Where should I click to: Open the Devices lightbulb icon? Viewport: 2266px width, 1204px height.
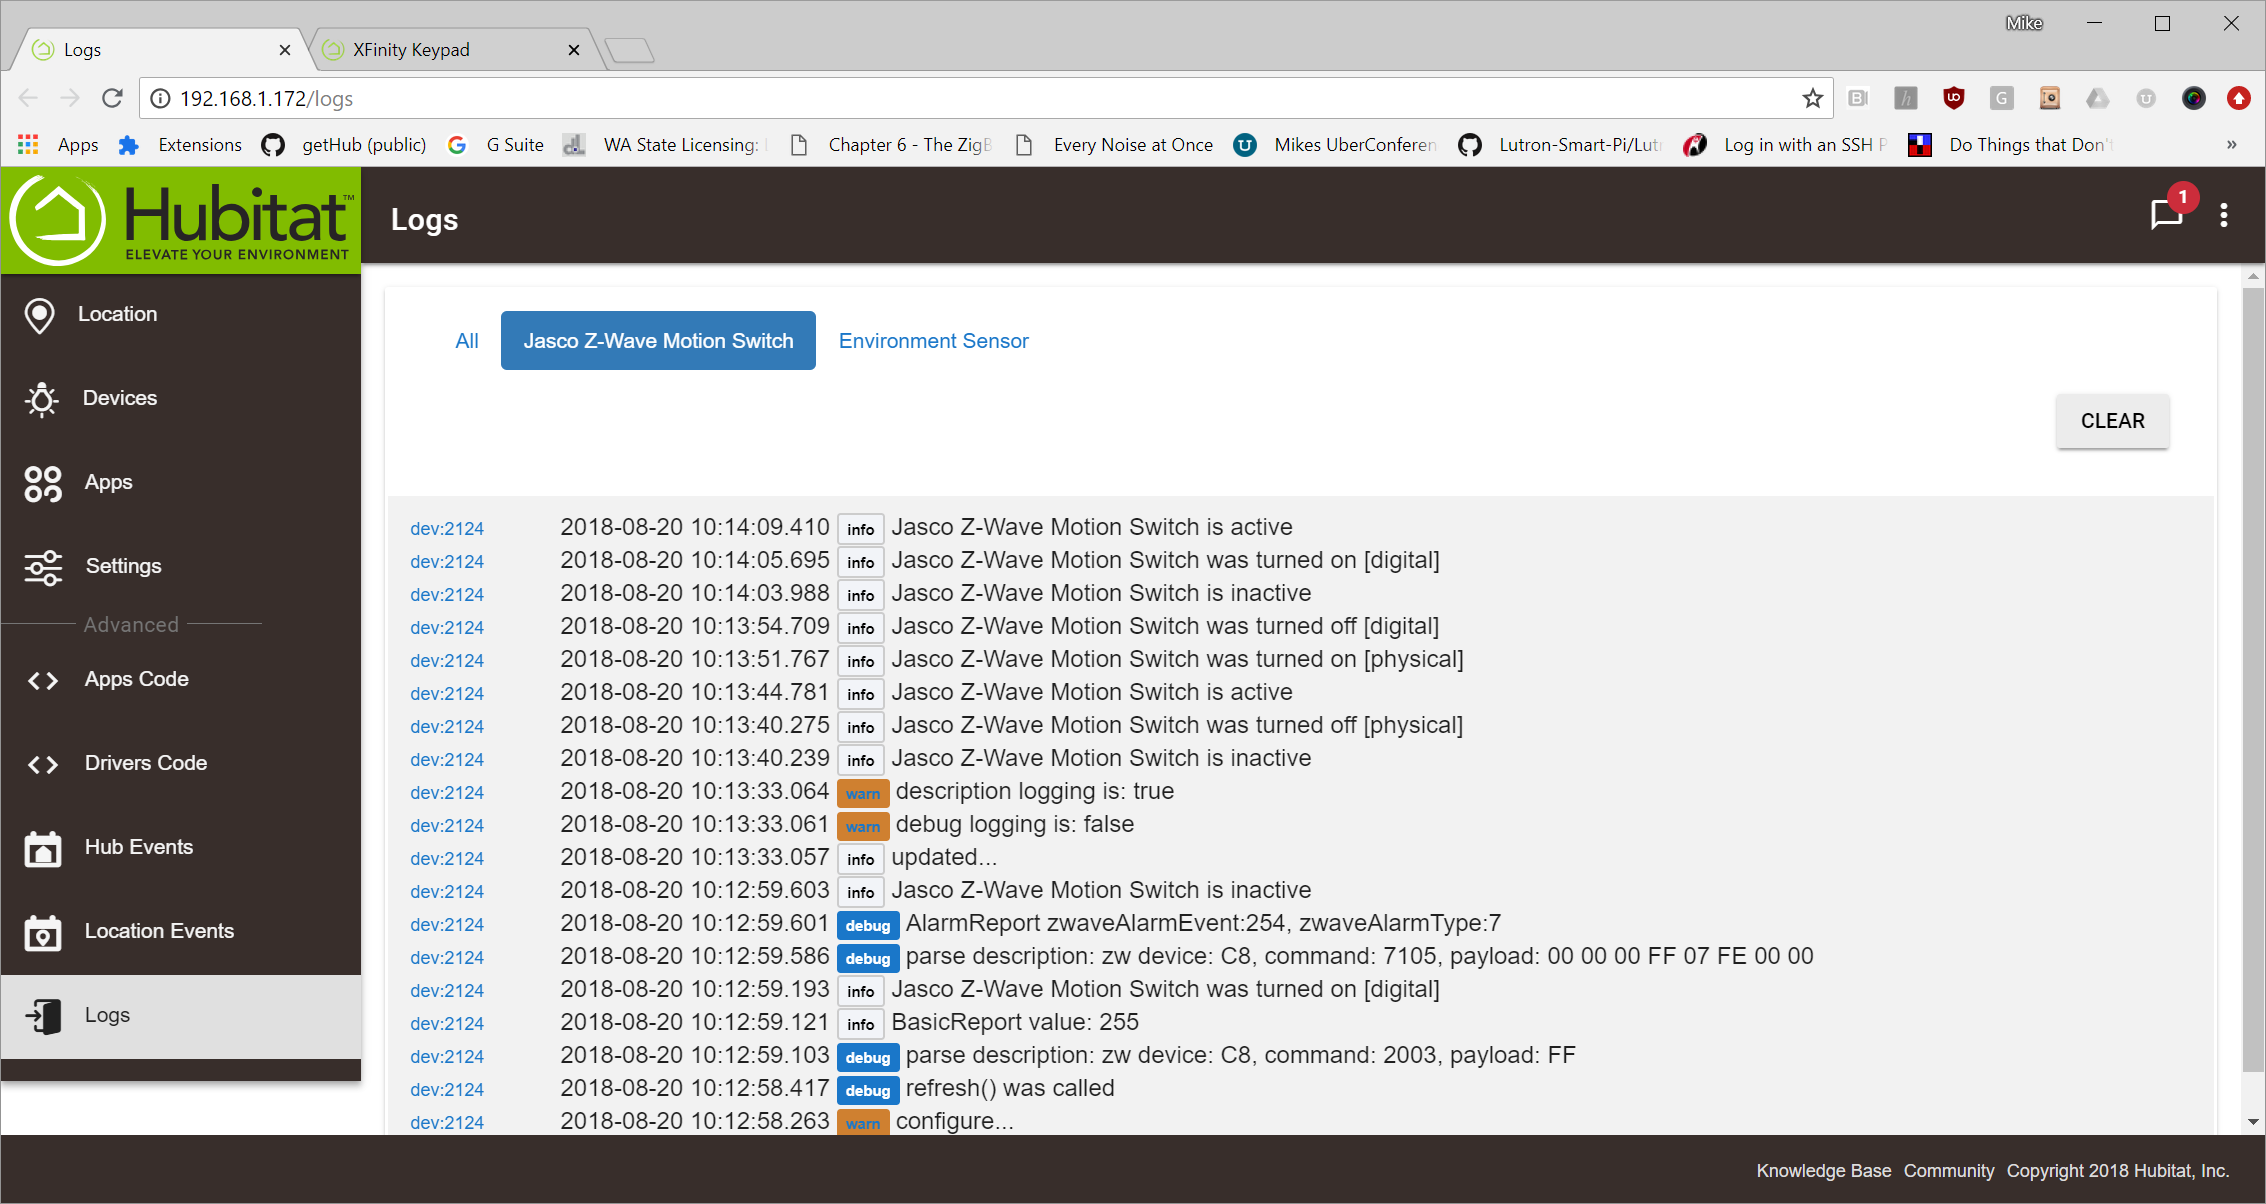pyautogui.click(x=42, y=399)
